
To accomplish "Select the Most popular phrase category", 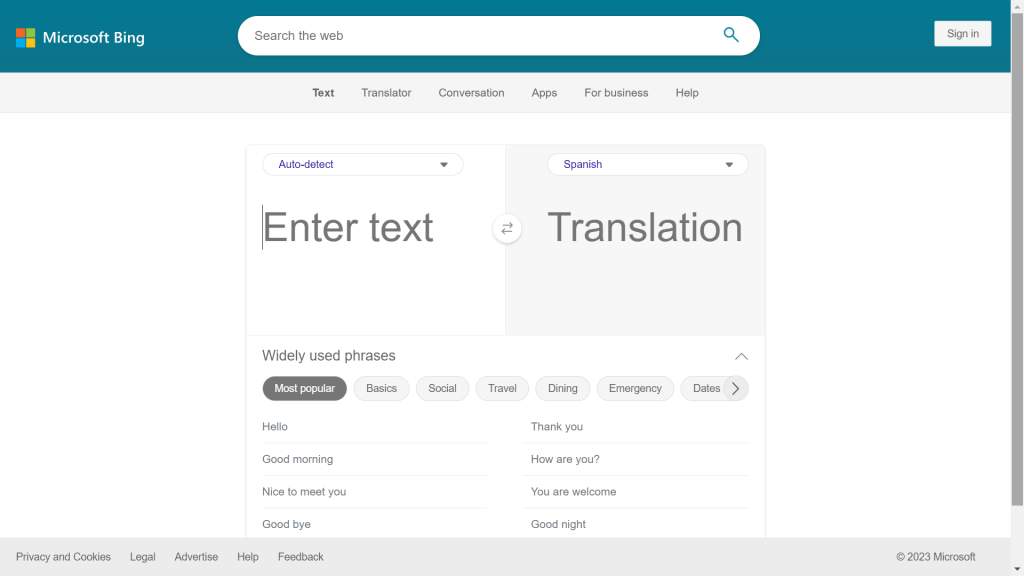I will [x=304, y=389].
